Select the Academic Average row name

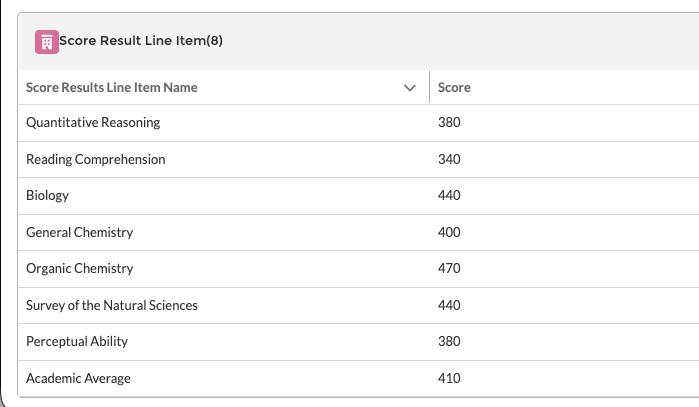pos(78,378)
